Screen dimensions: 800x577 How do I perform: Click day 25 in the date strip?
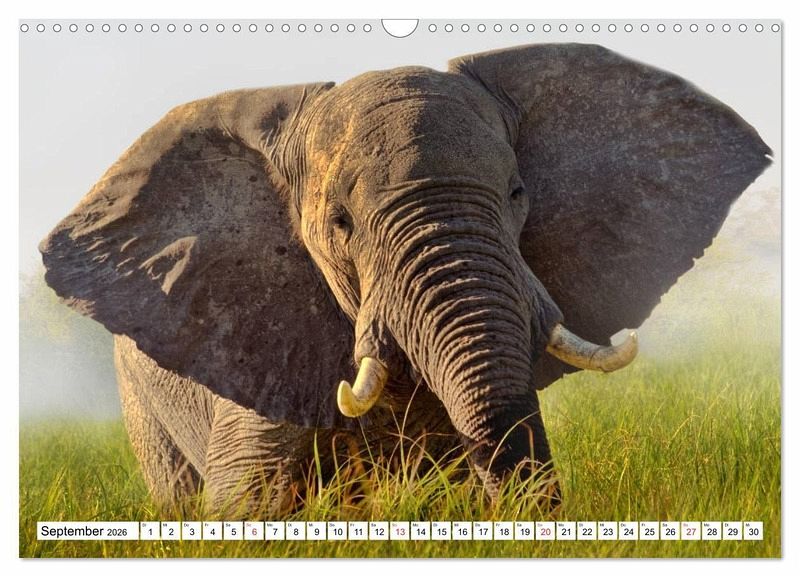click(x=649, y=531)
